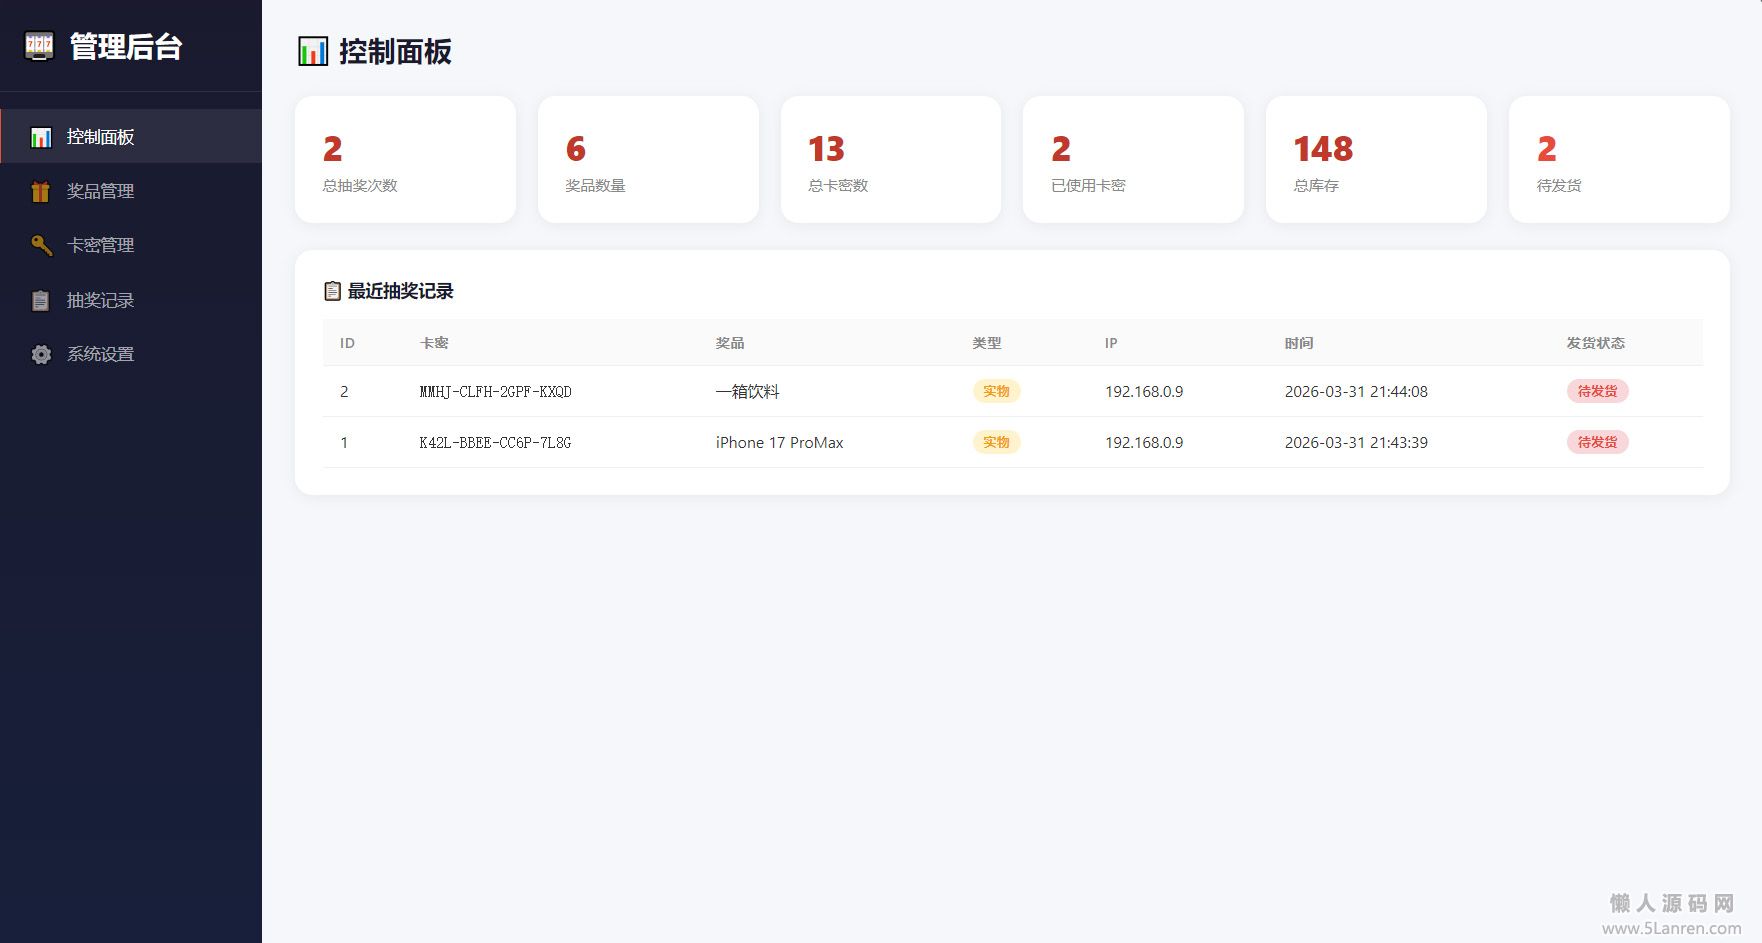Screen dimensions: 1762x943
Task: Click the IP address in the 一箱饮料 row
Action: [1144, 392]
